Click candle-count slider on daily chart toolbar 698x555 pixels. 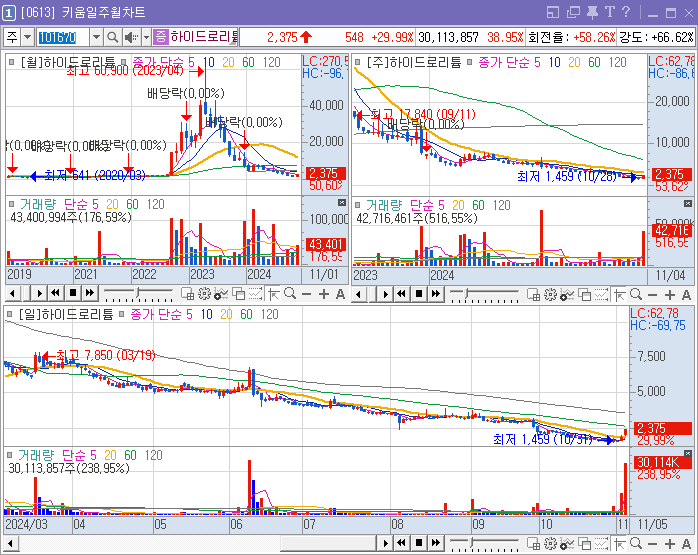point(484,543)
